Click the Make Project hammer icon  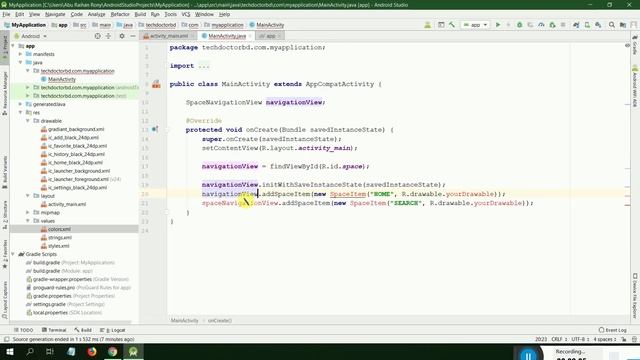point(452,25)
